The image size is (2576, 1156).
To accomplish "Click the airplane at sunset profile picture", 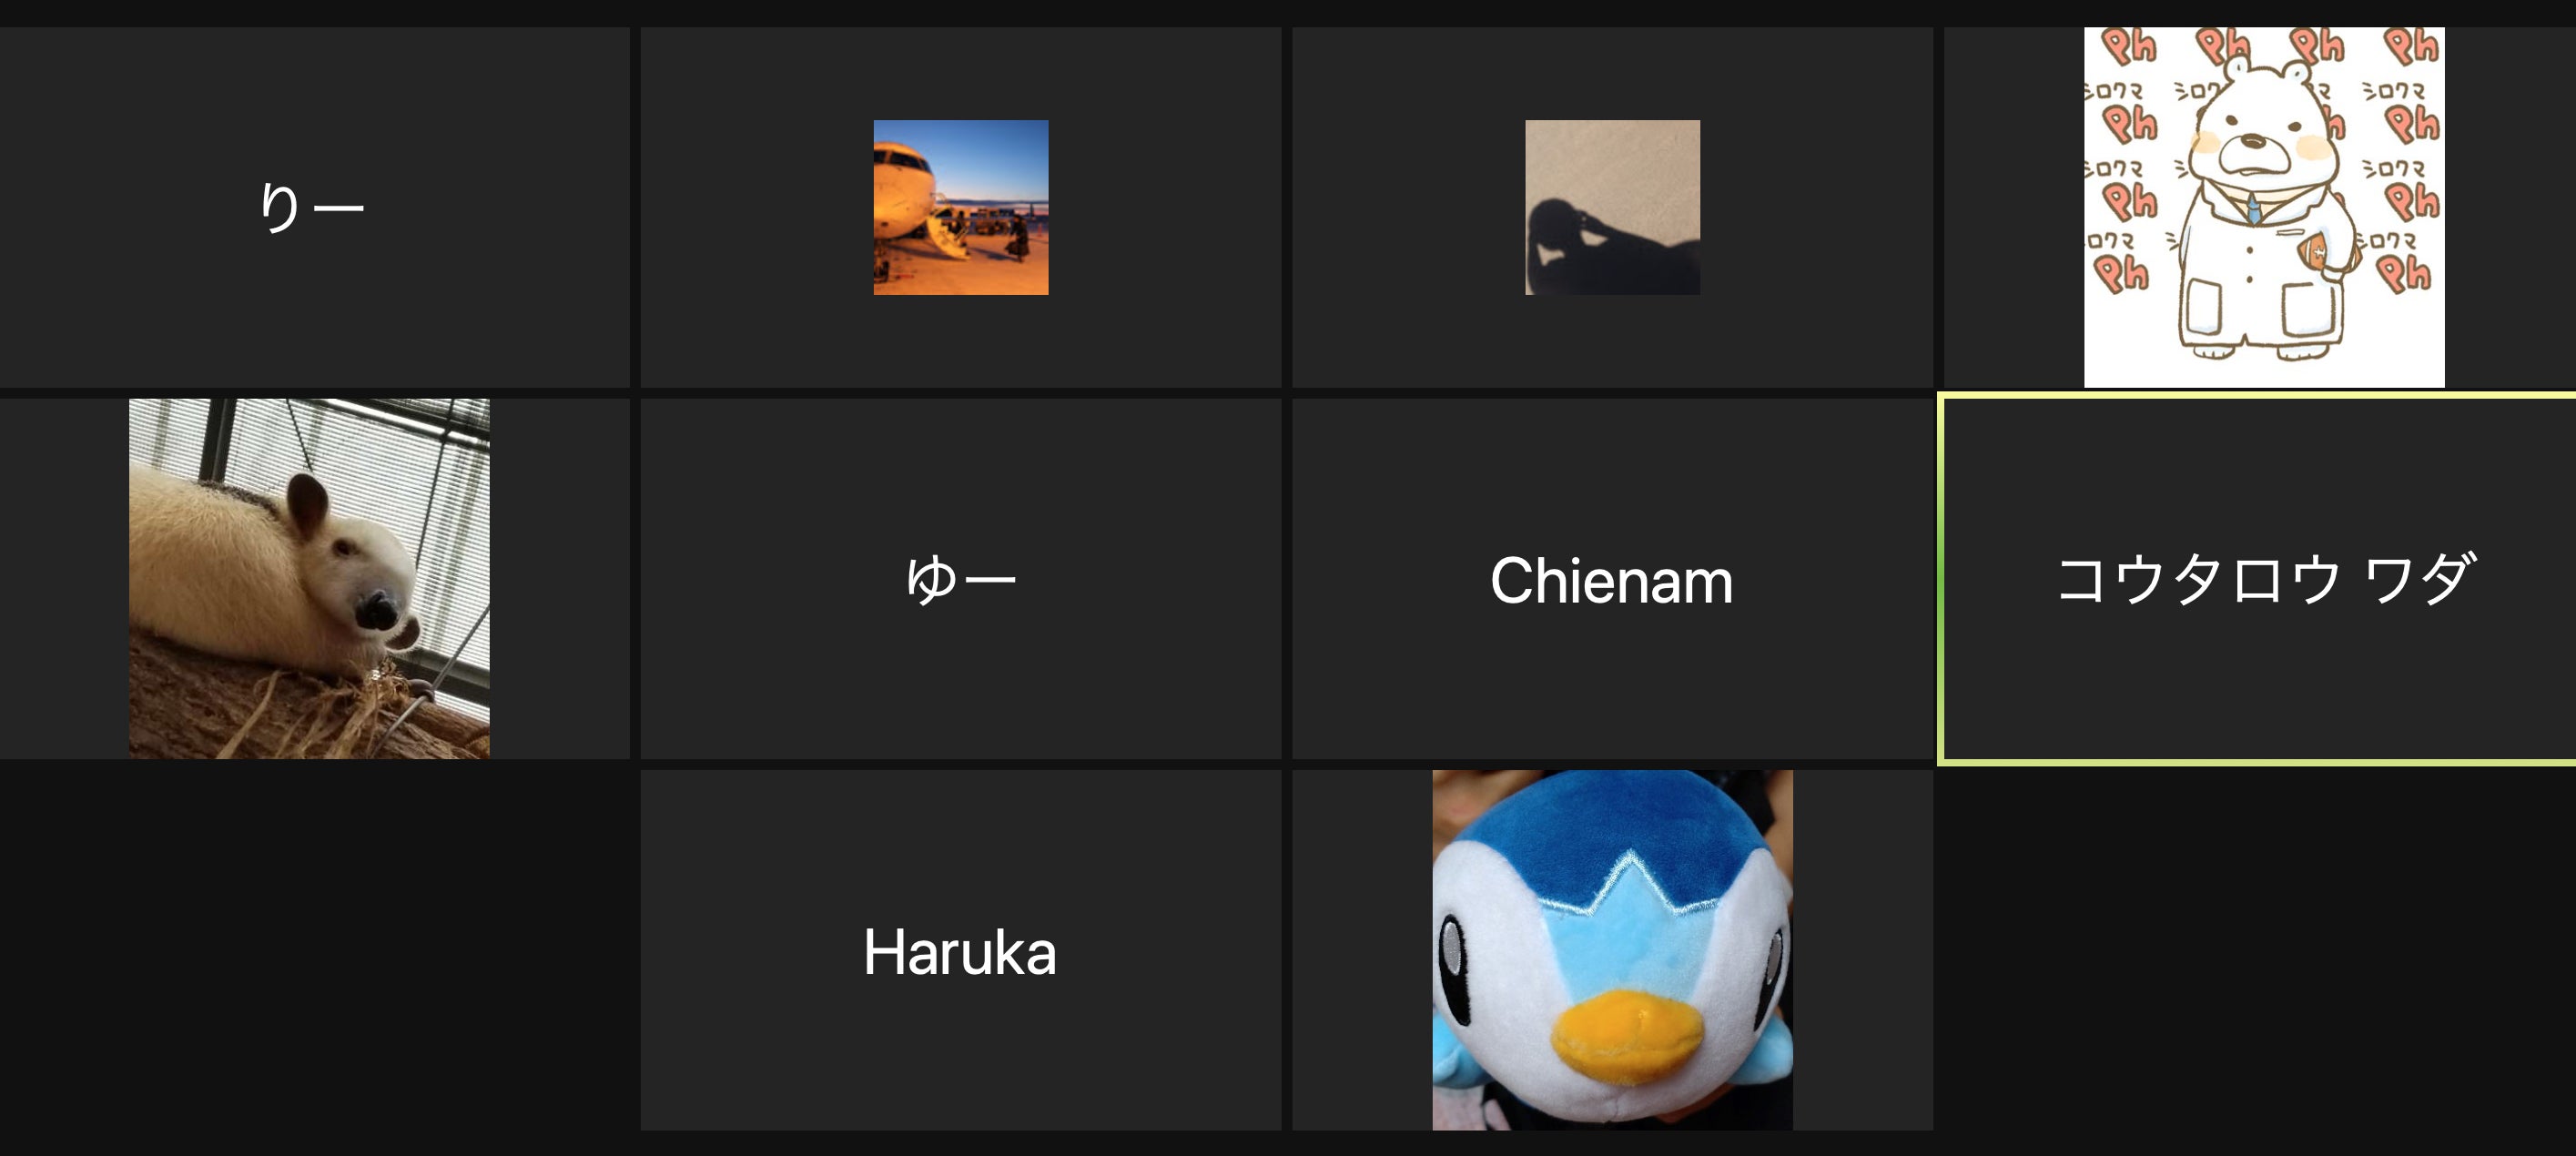I will pyautogui.click(x=961, y=207).
